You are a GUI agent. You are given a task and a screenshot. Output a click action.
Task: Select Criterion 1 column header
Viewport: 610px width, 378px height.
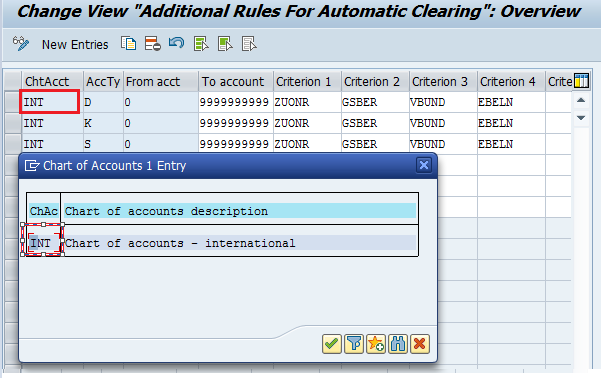[x=307, y=81]
